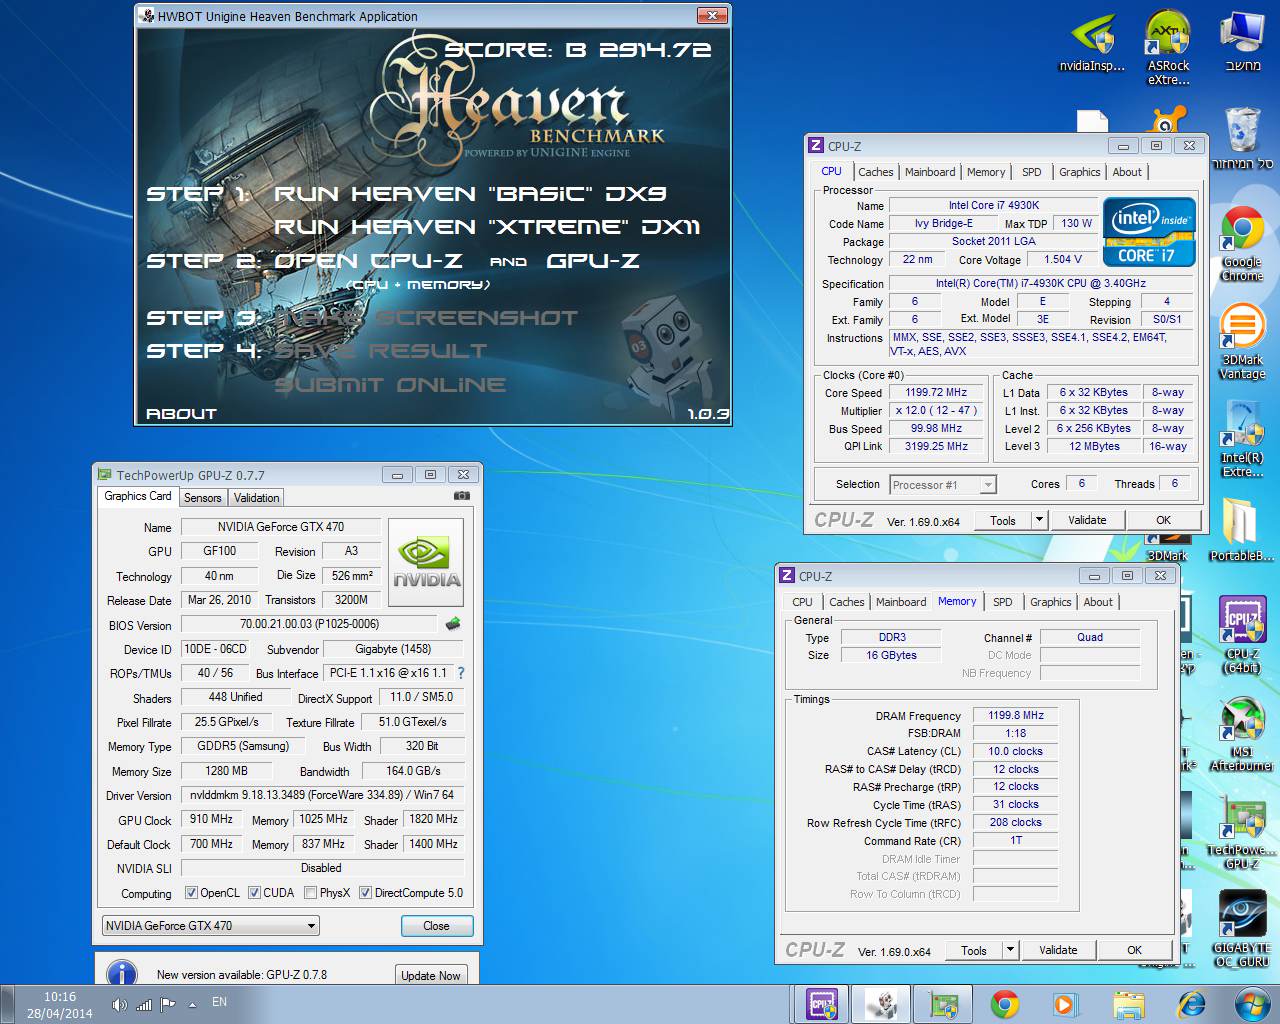
Task: Open the GIGABYTE OC_GURU desktop shortcut
Action: click(x=1242, y=930)
